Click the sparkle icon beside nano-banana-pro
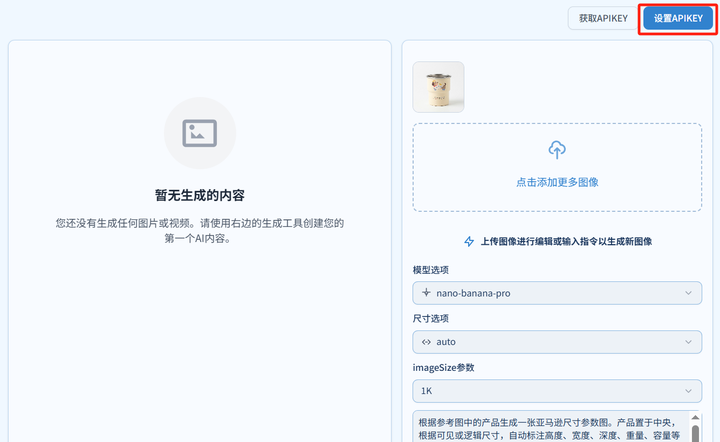720x442 pixels. click(427, 293)
